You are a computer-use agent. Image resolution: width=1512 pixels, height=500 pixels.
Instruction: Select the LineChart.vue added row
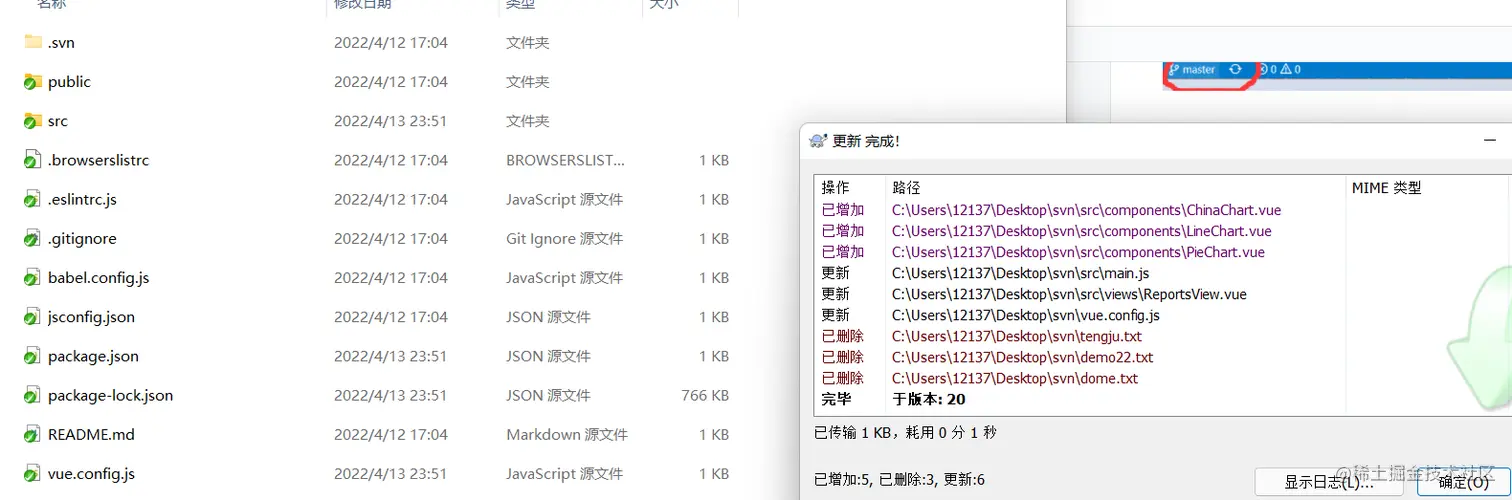point(1082,231)
